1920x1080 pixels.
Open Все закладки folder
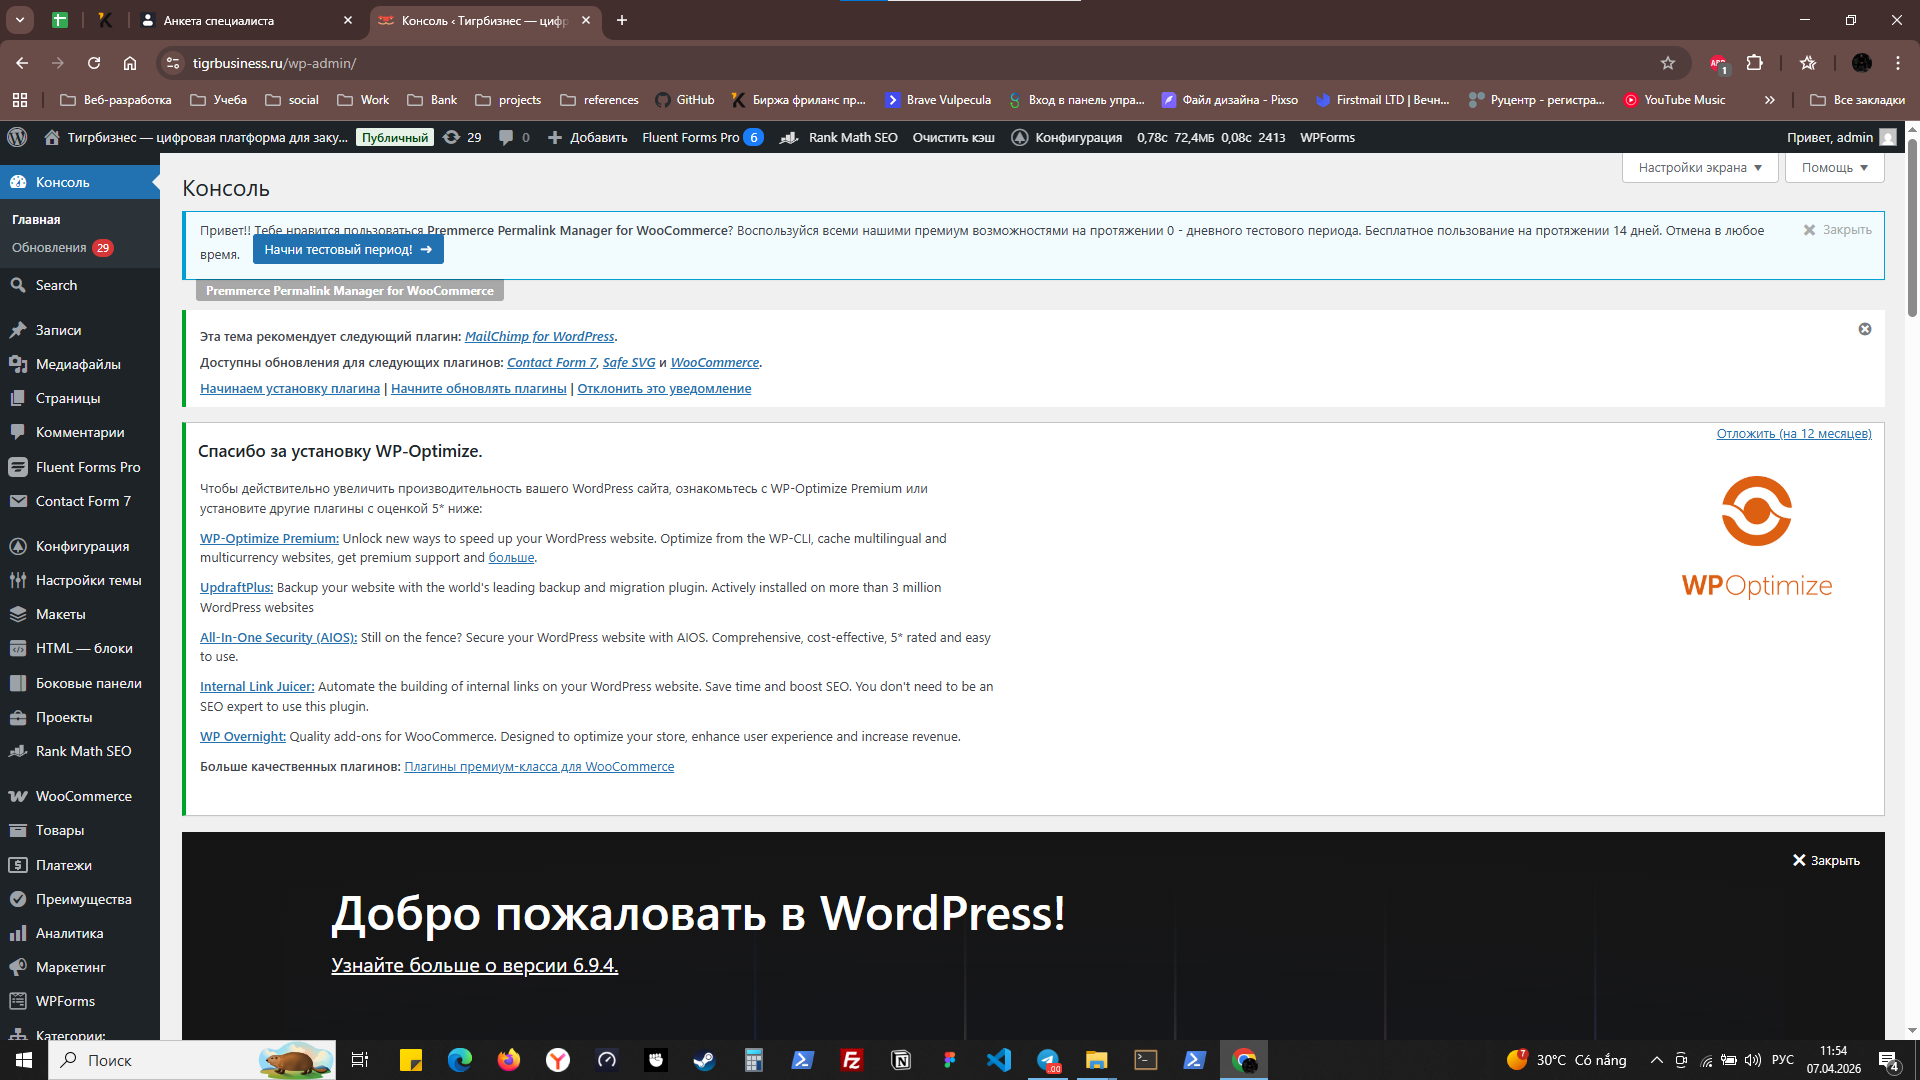tap(1858, 100)
